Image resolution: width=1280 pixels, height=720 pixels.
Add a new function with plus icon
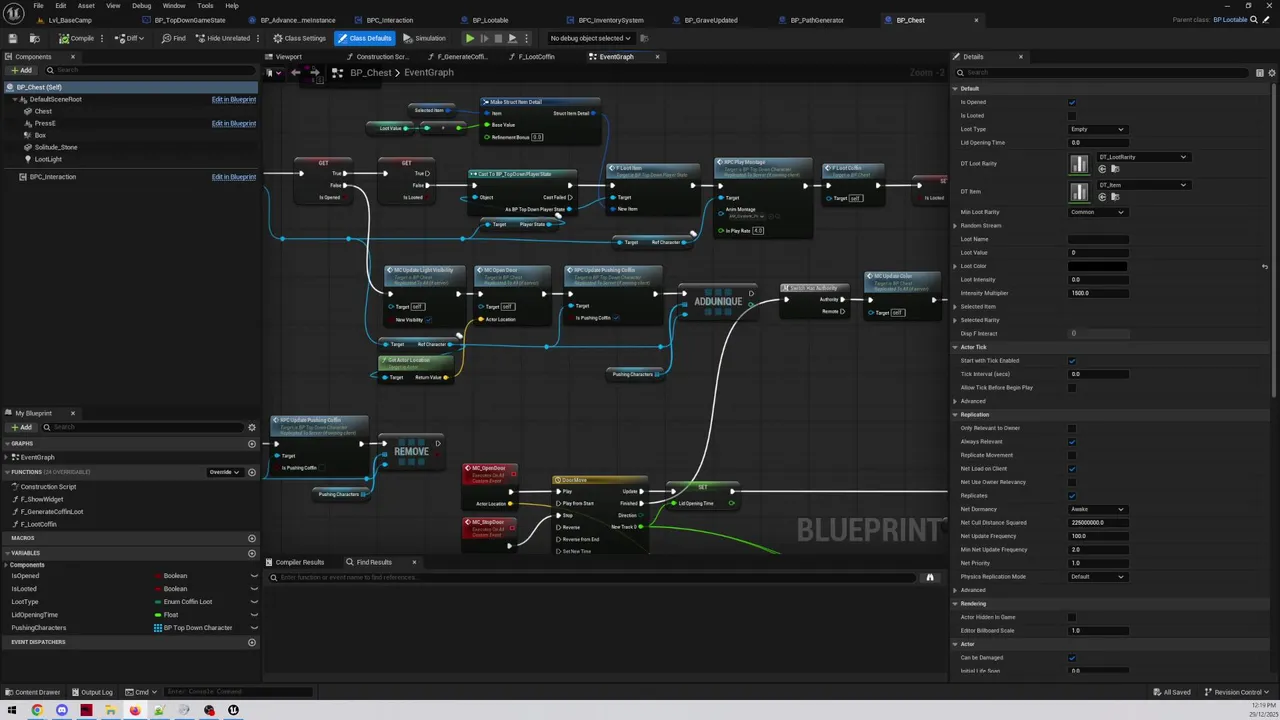251,472
